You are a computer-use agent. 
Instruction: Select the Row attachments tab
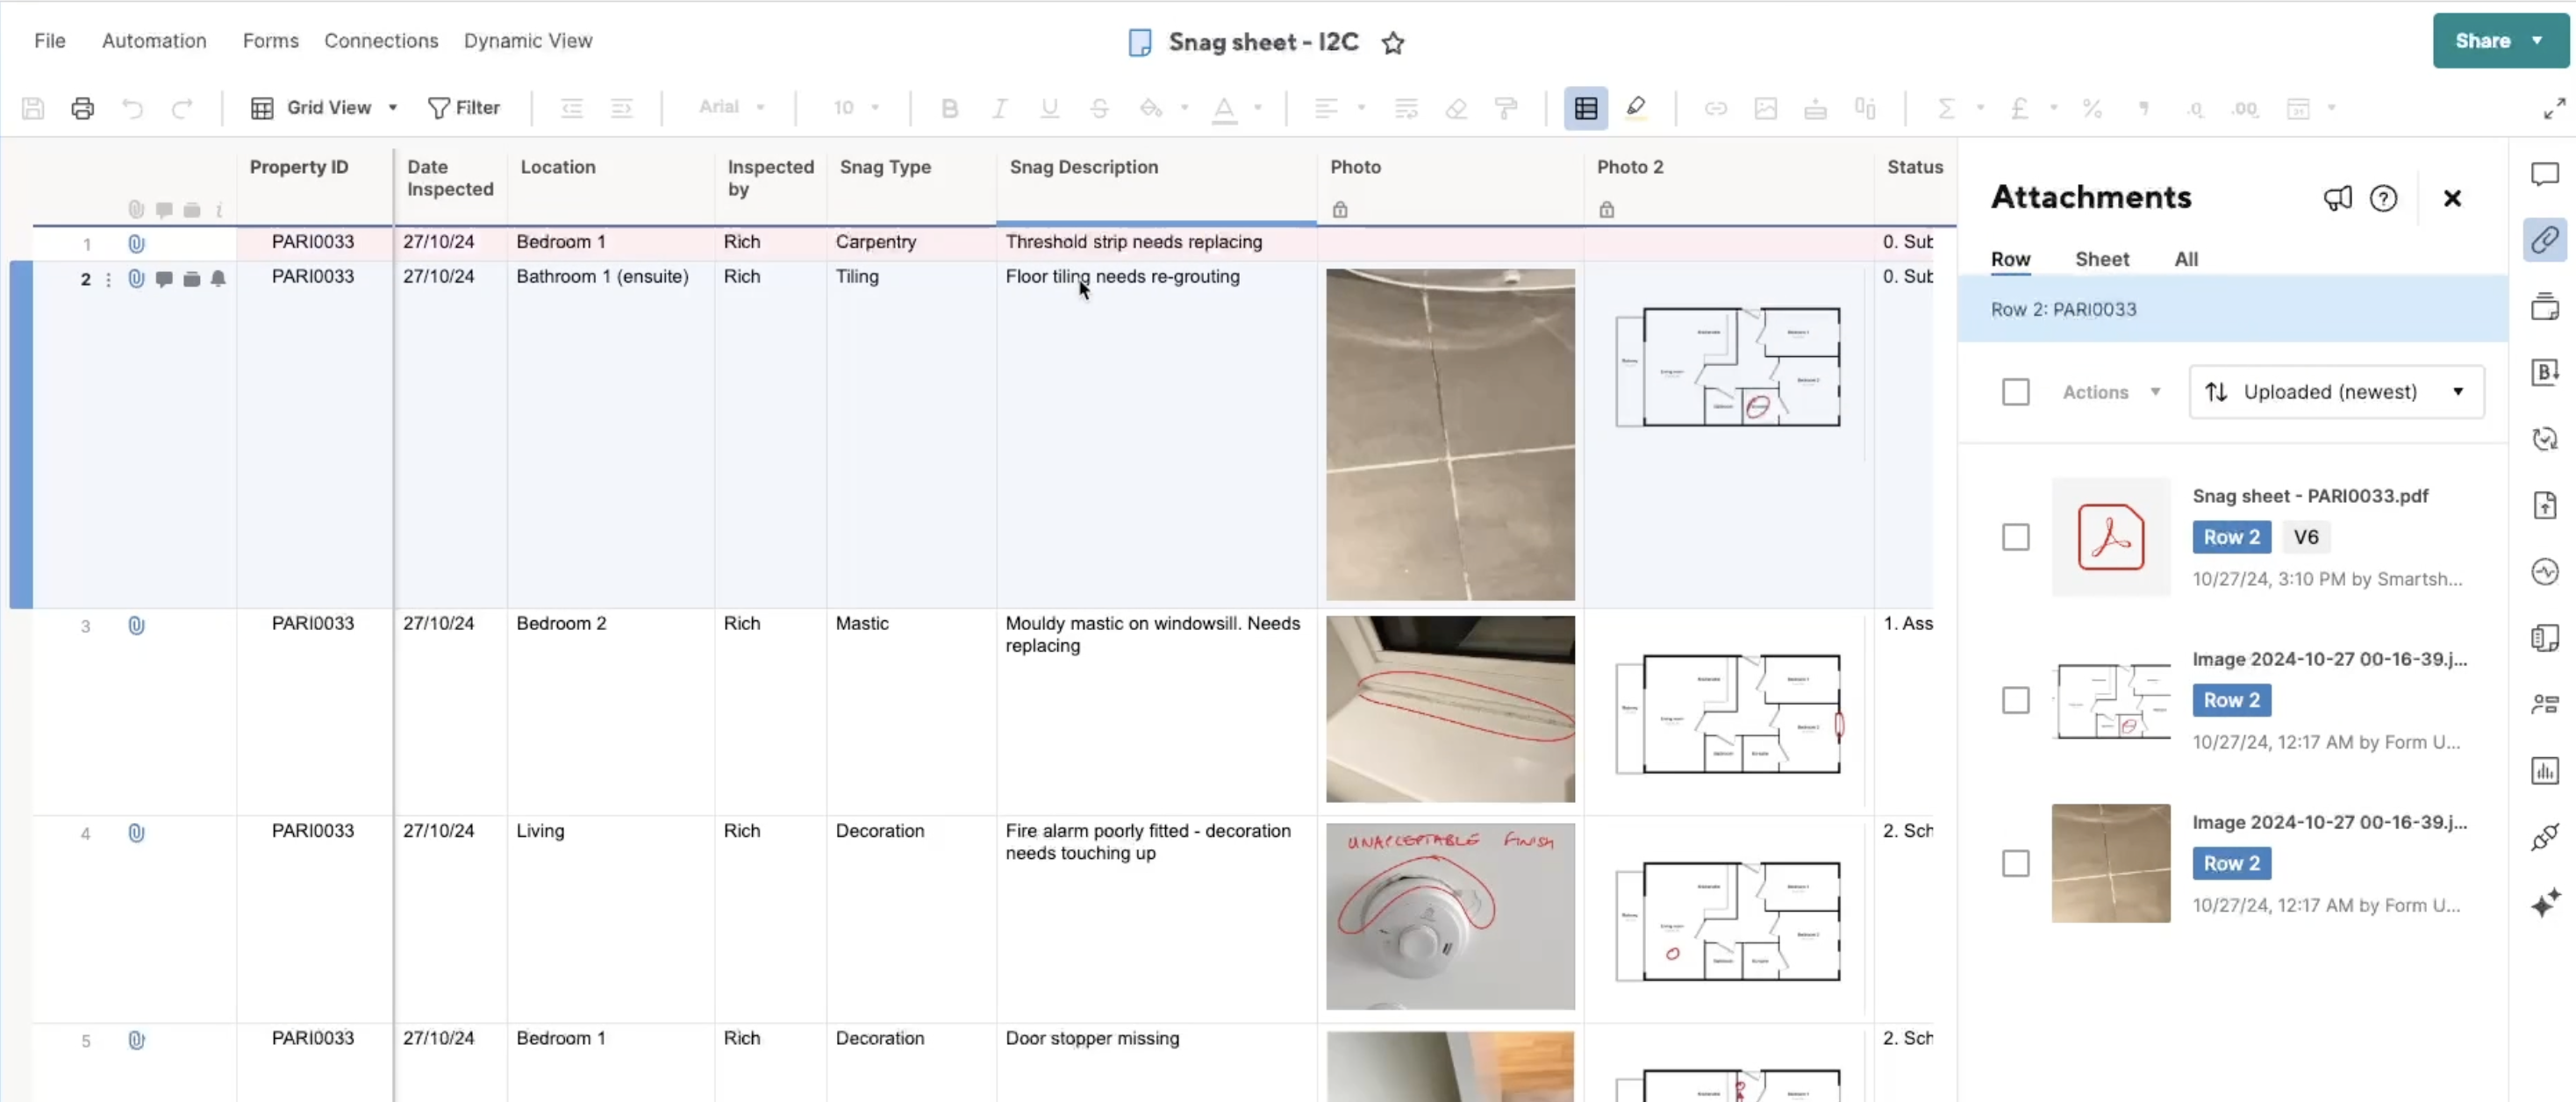pyautogui.click(x=2010, y=259)
